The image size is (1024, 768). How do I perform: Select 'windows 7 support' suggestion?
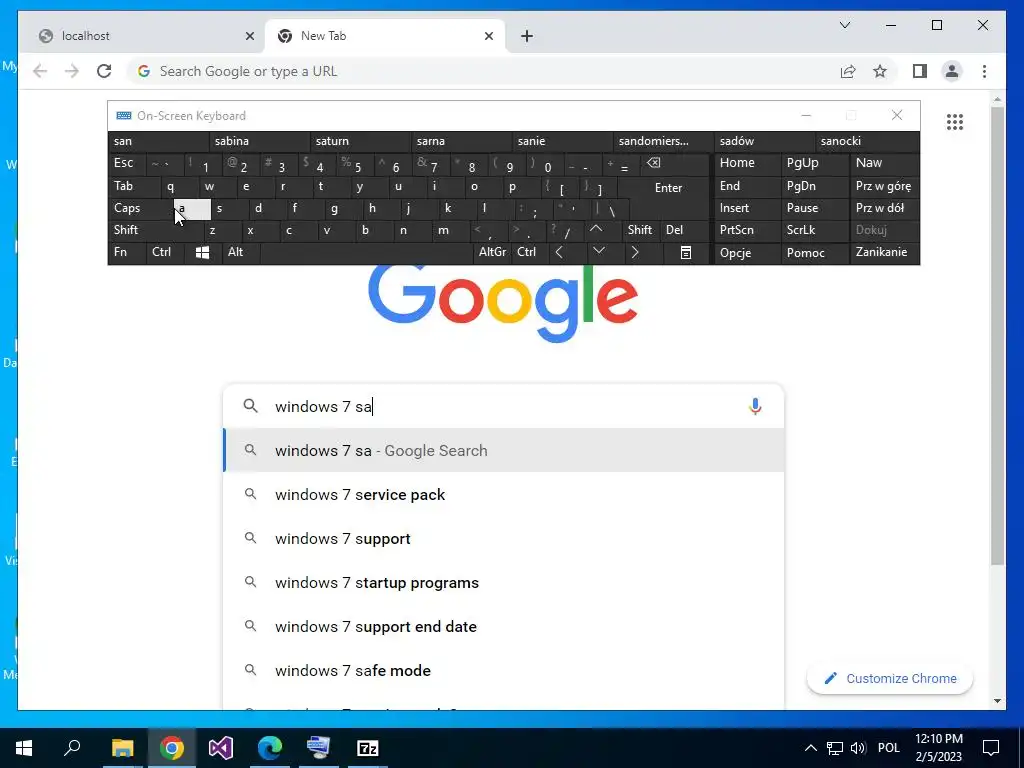pyautogui.click(x=504, y=539)
